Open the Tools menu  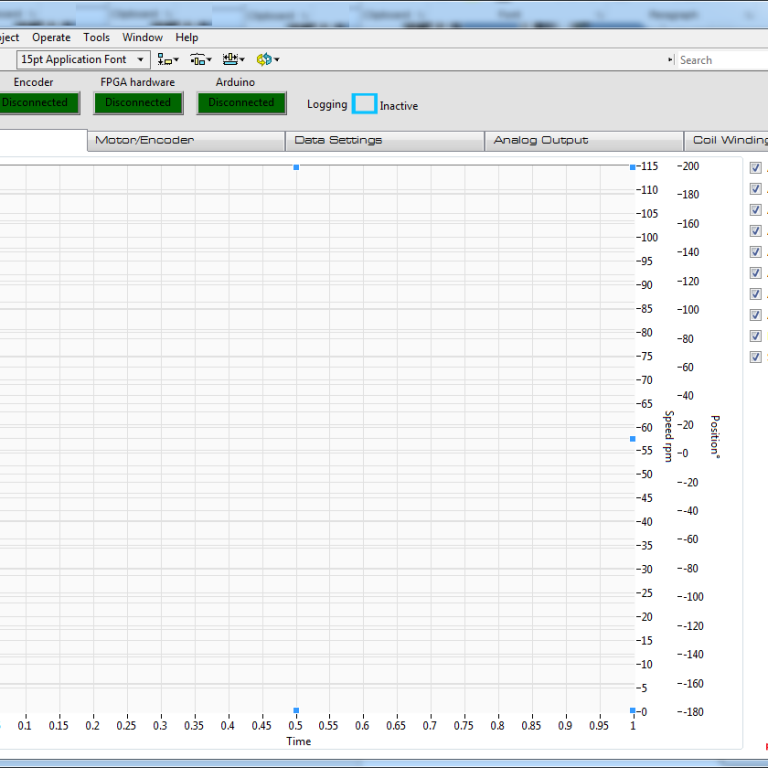(96, 38)
